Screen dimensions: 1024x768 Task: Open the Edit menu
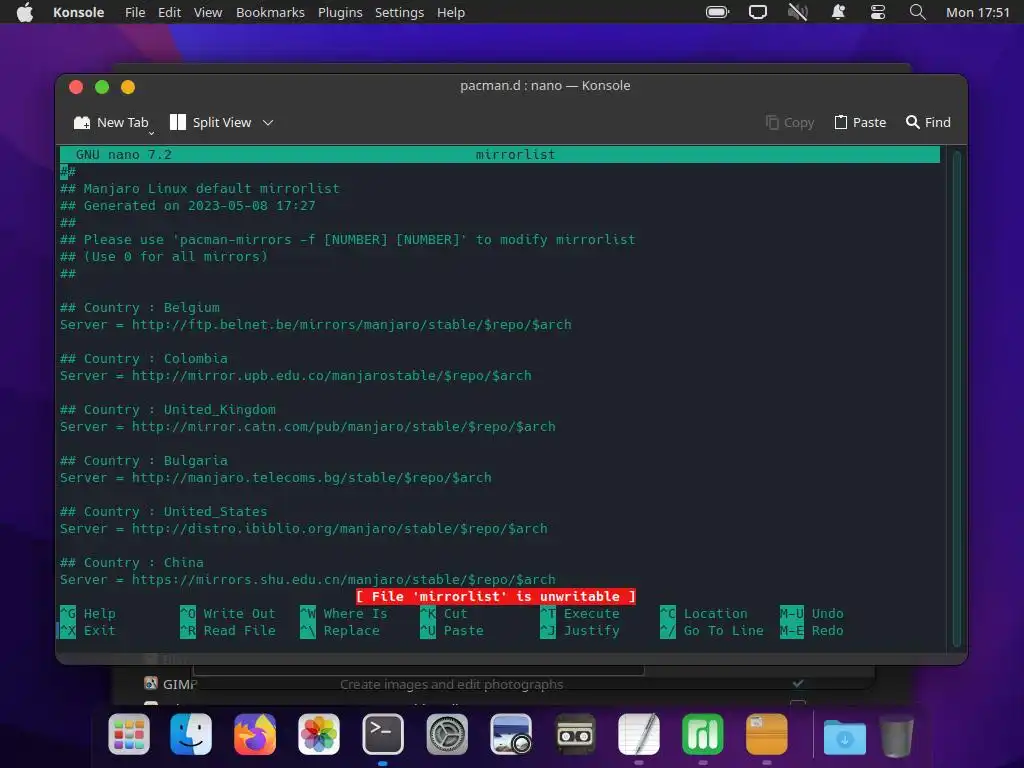[169, 12]
